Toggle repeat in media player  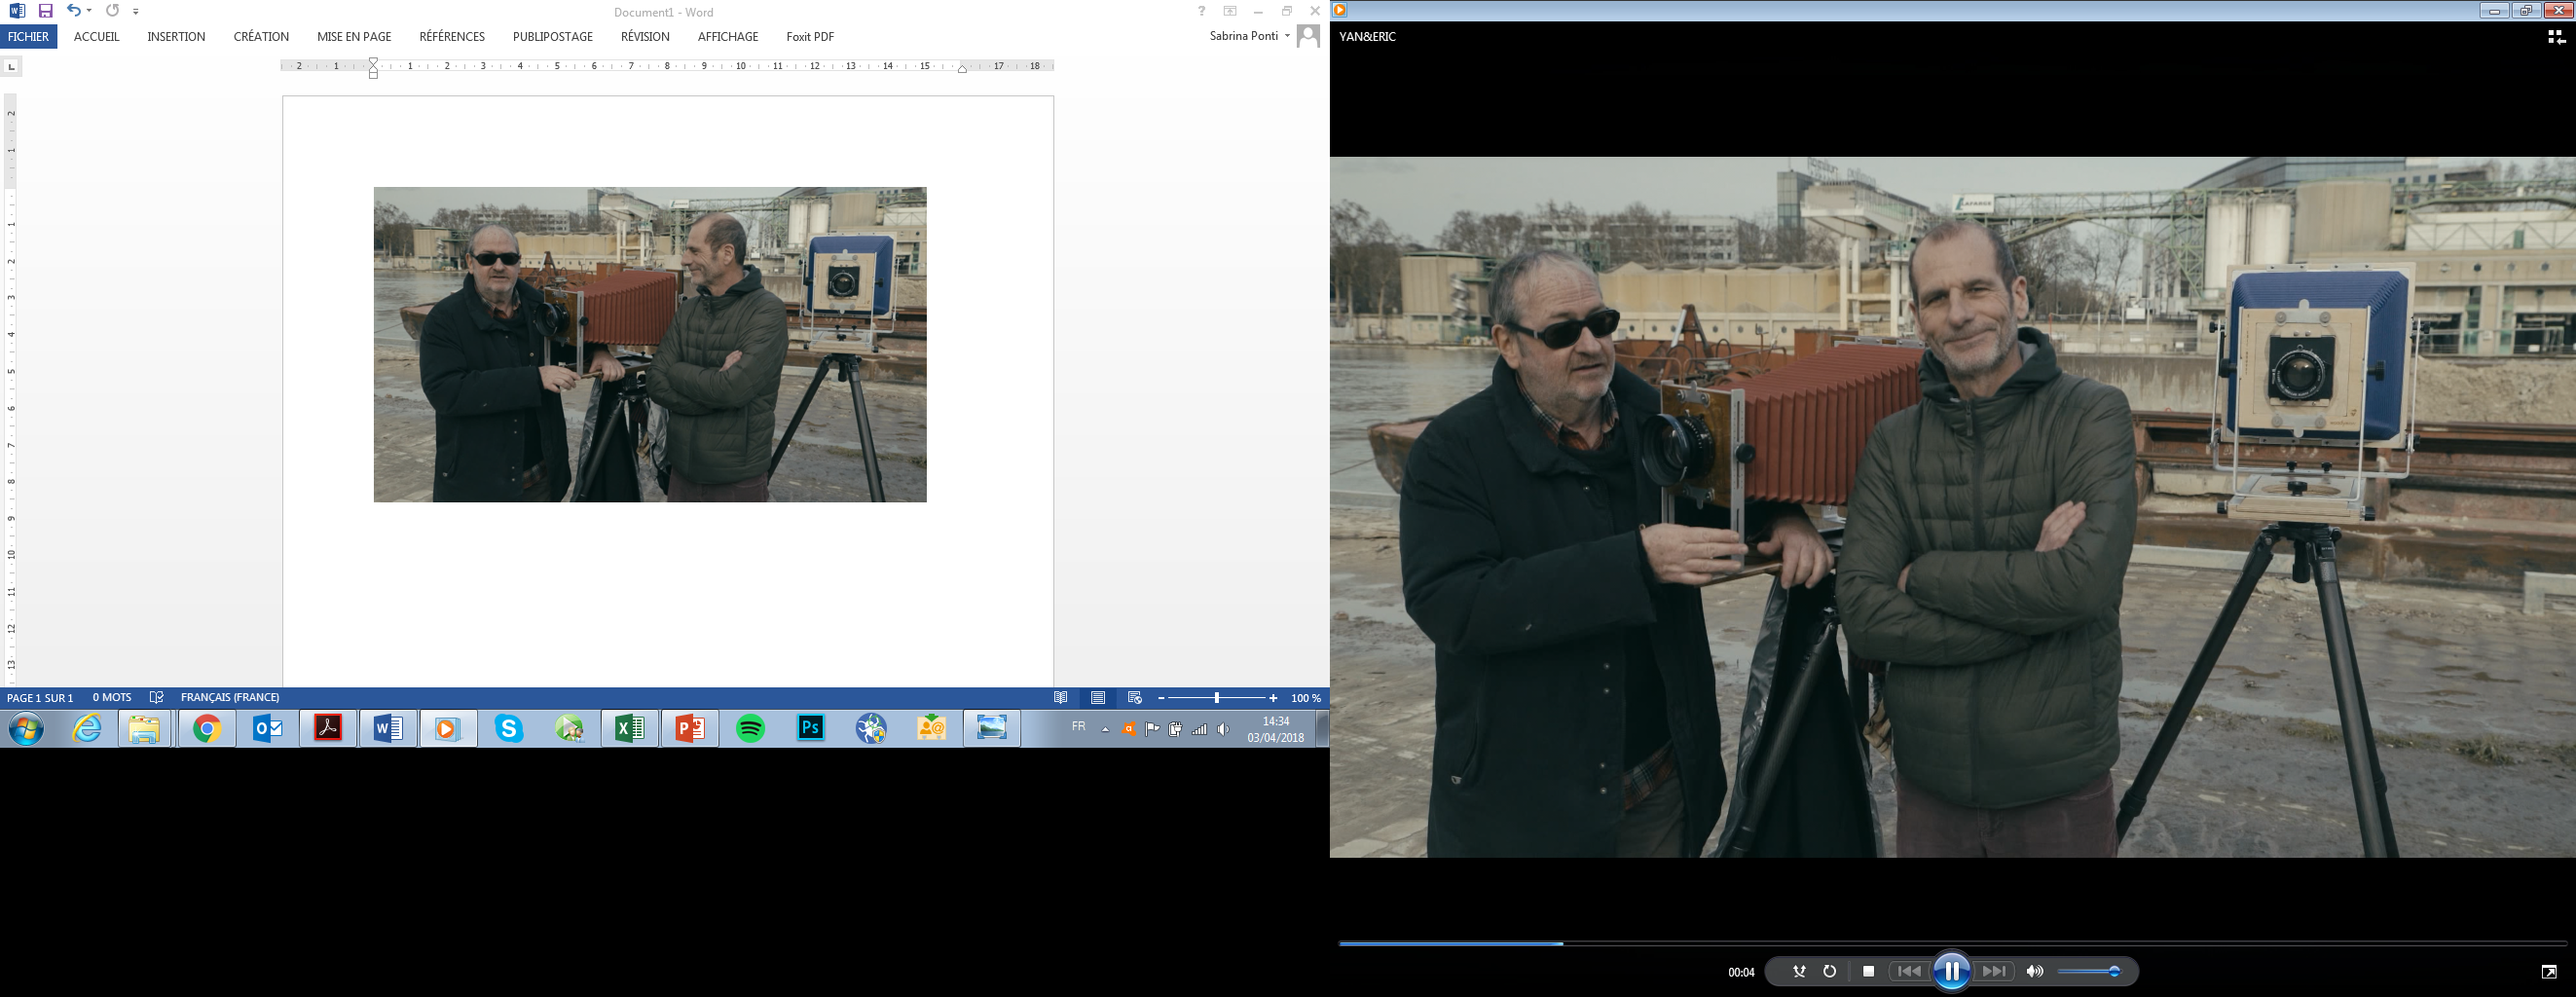[1830, 971]
